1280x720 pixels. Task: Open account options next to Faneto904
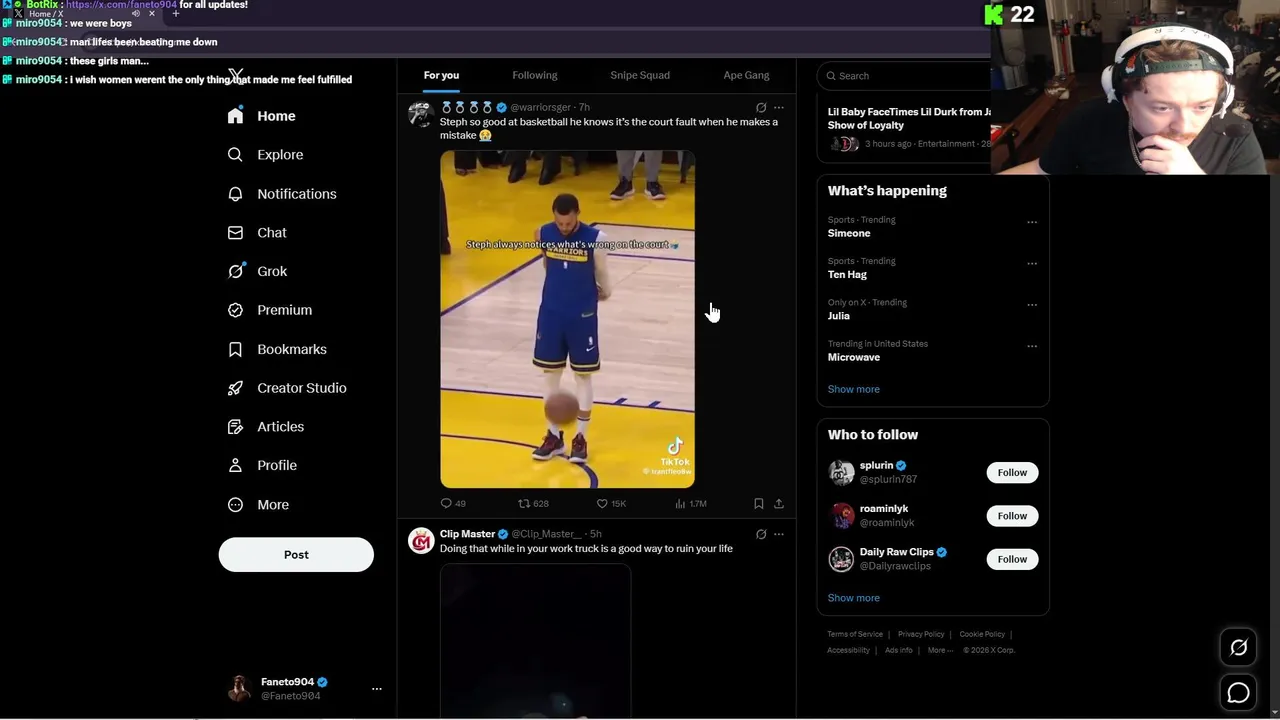point(377,689)
